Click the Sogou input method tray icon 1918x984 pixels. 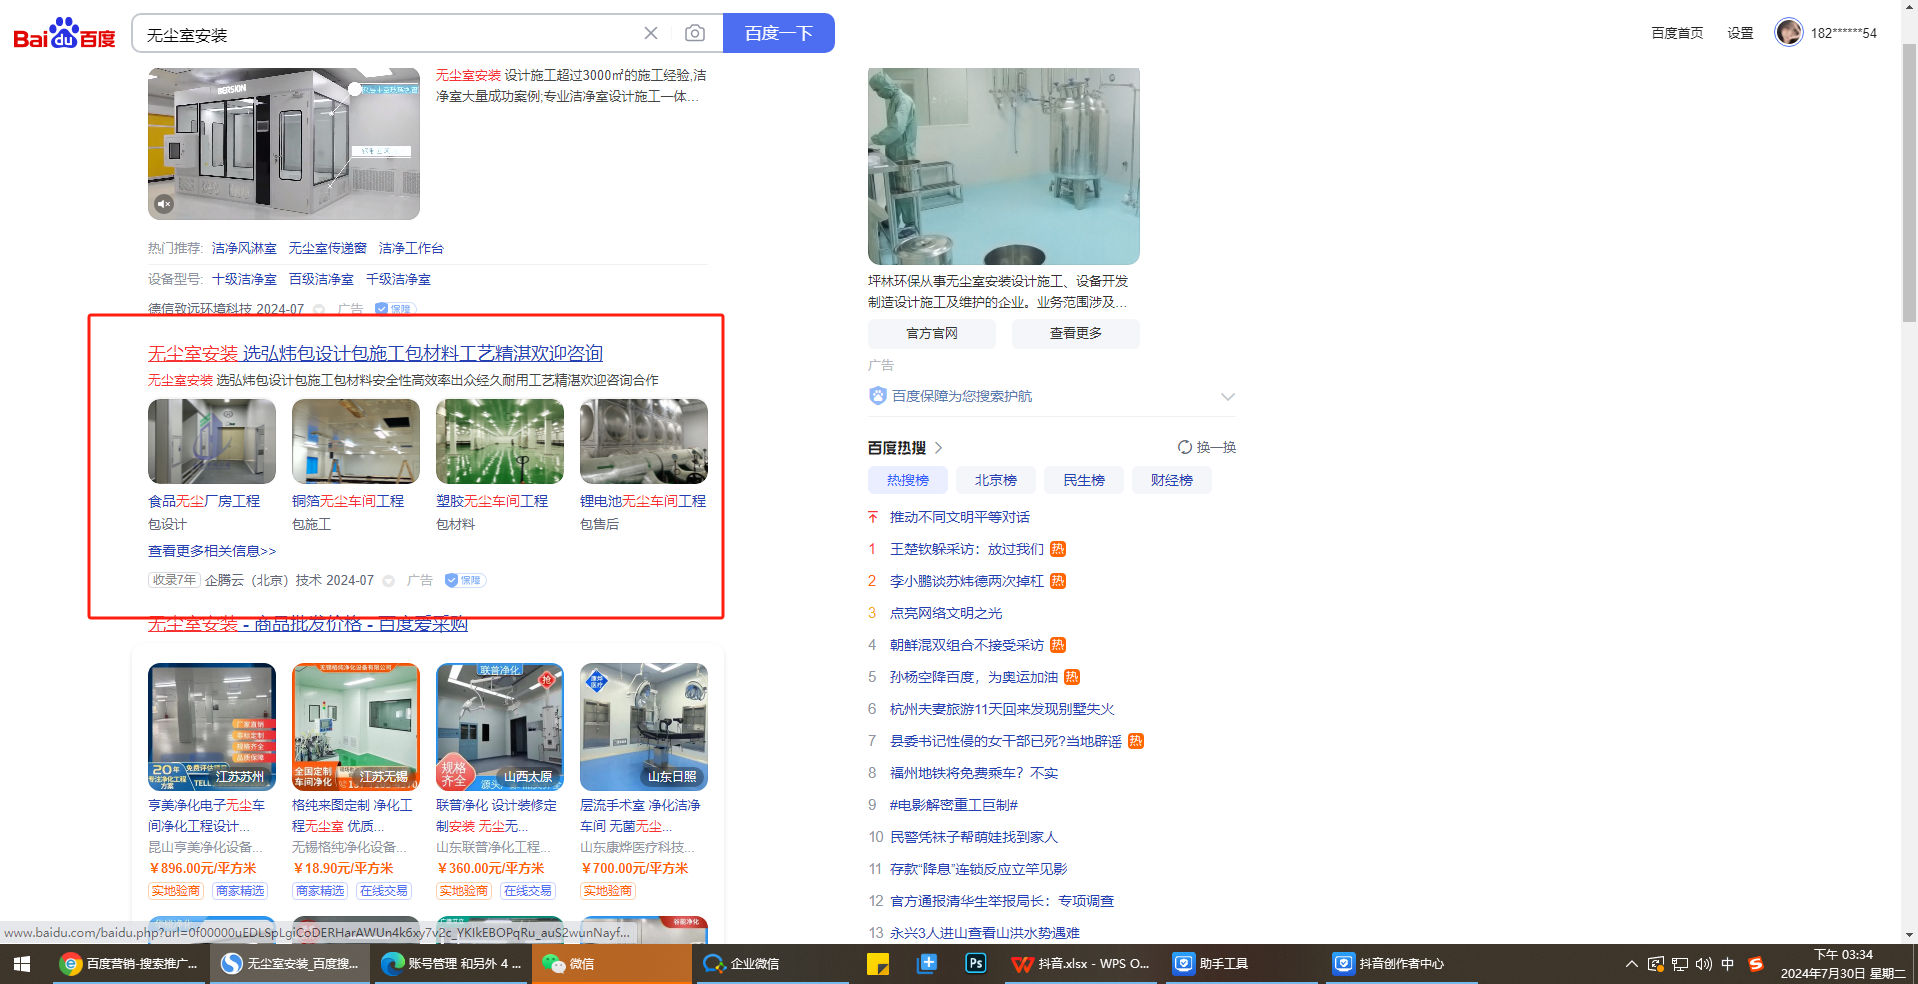pyautogui.click(x=1755, y=964)
